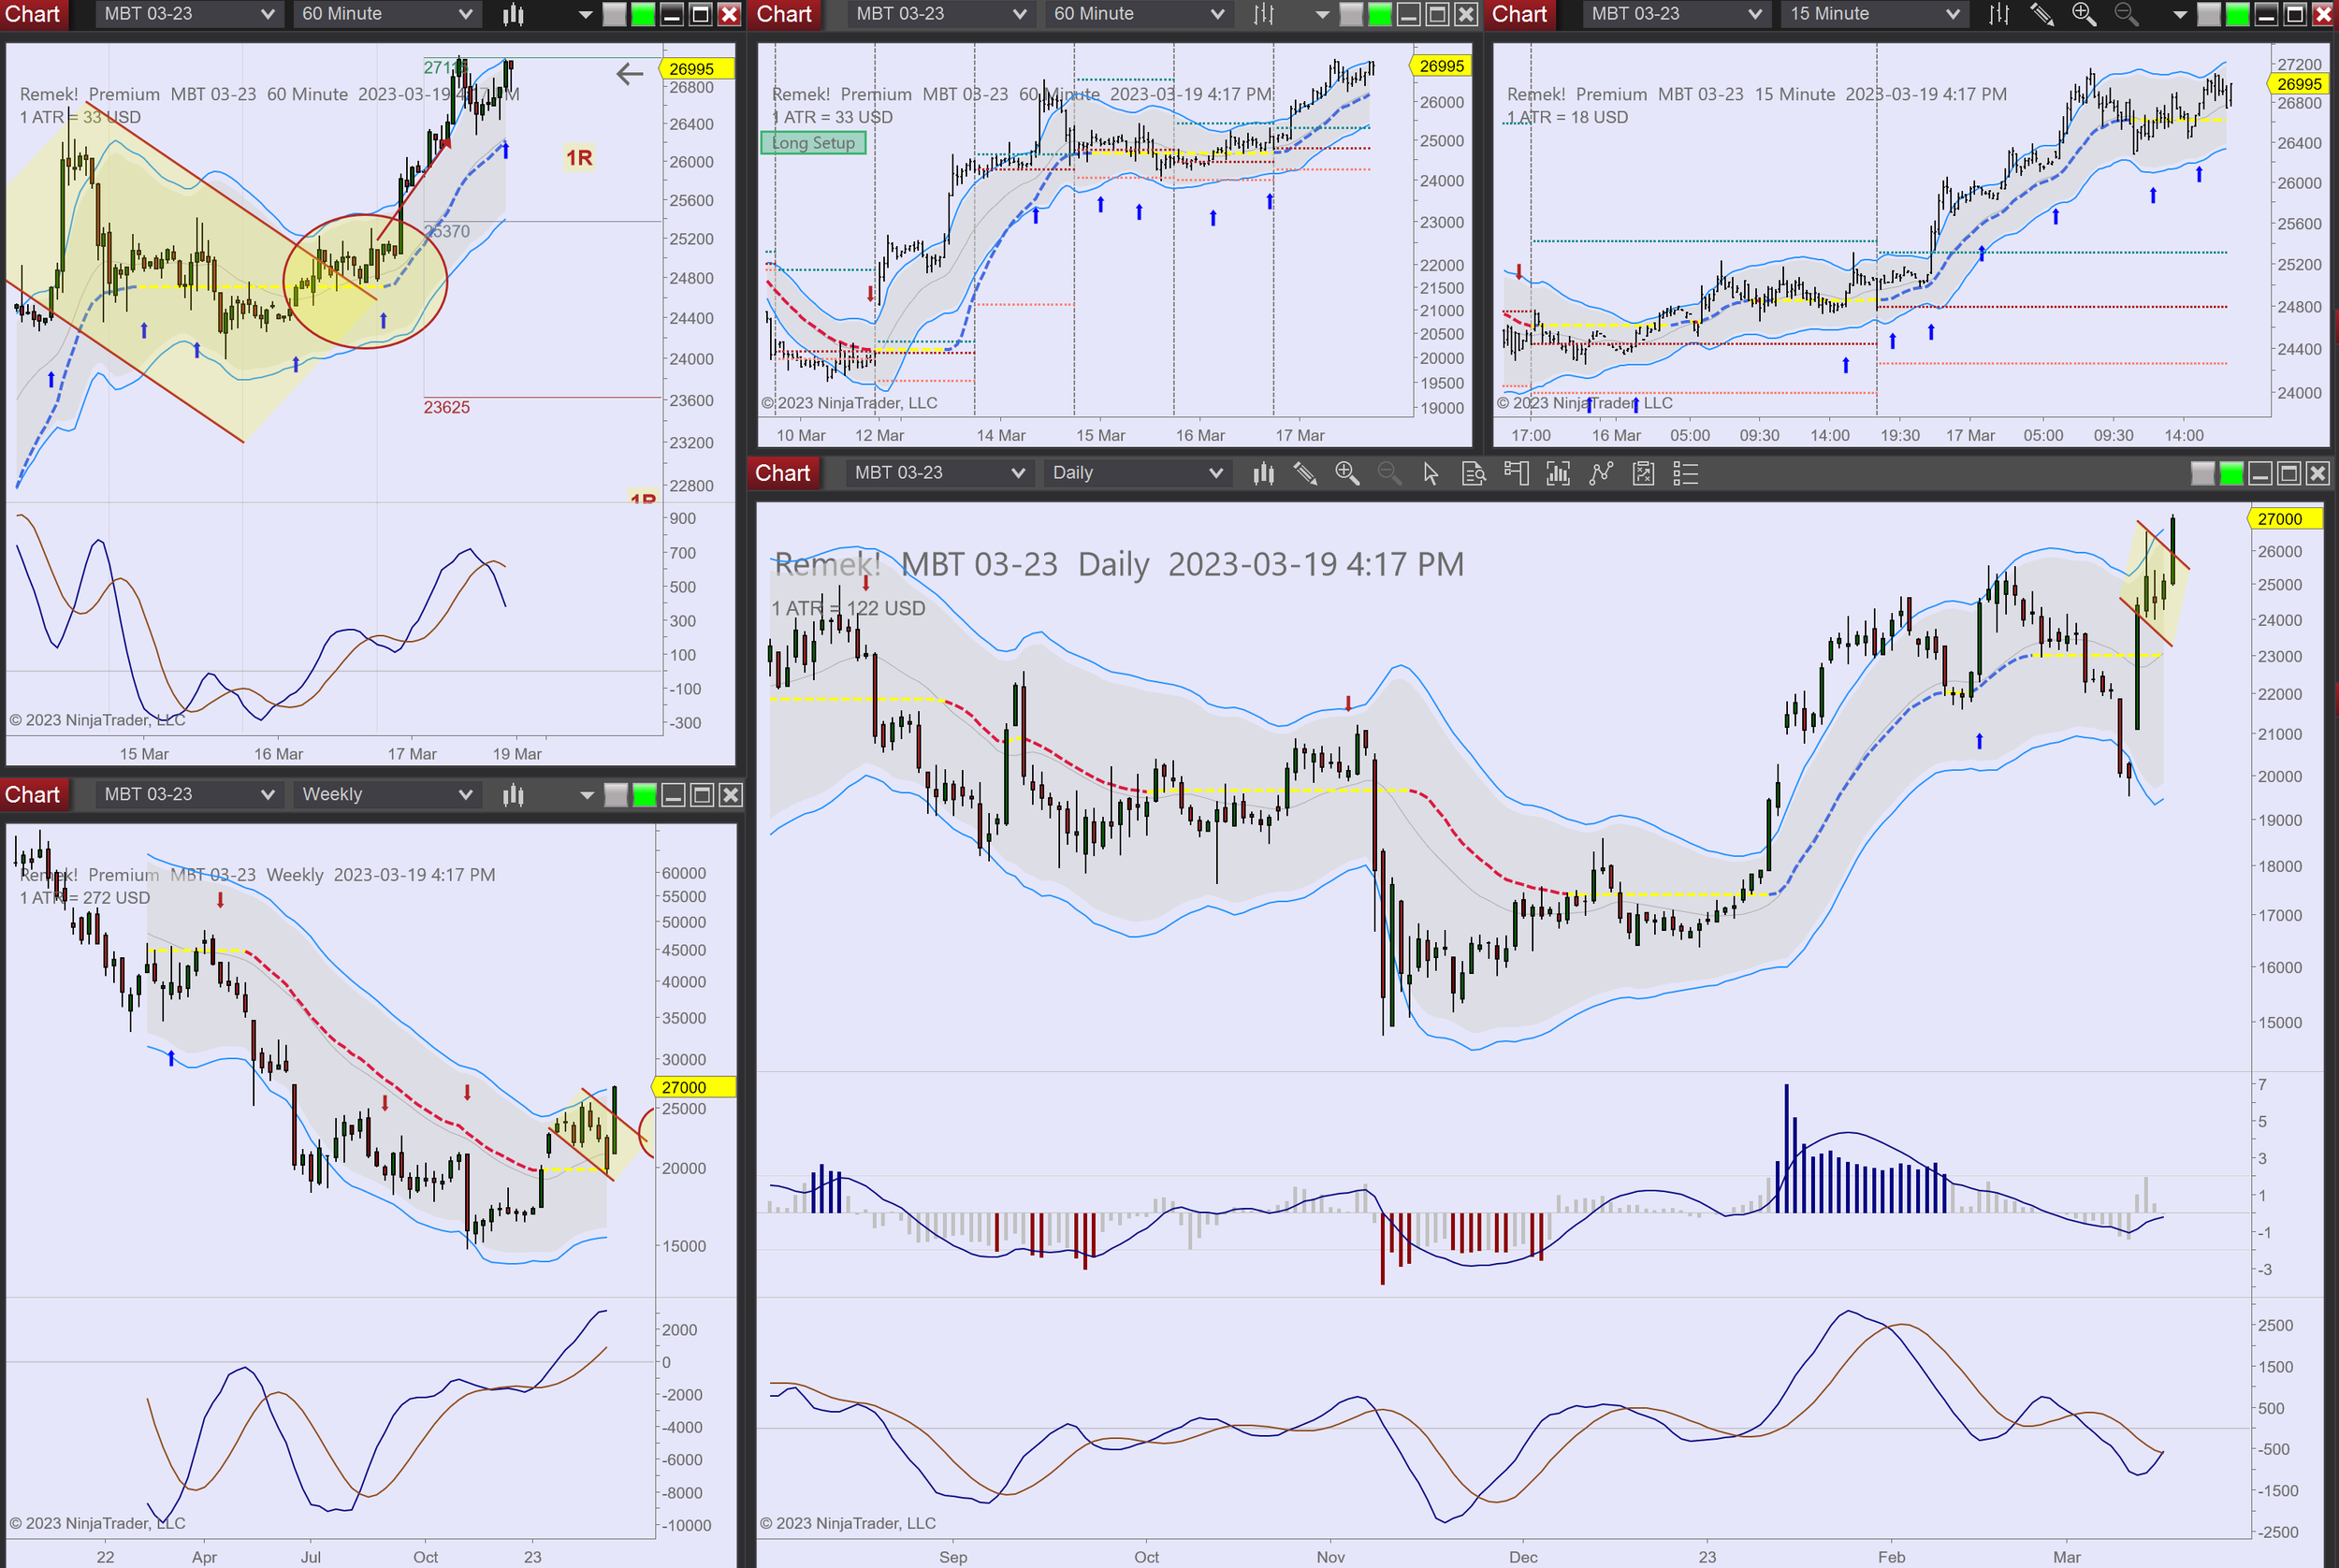This screenshot has width=2339, height=1568.
Task: Toggle green instrument link on Weekly chart
Action: pyautogui.click(x=645, y=795)
